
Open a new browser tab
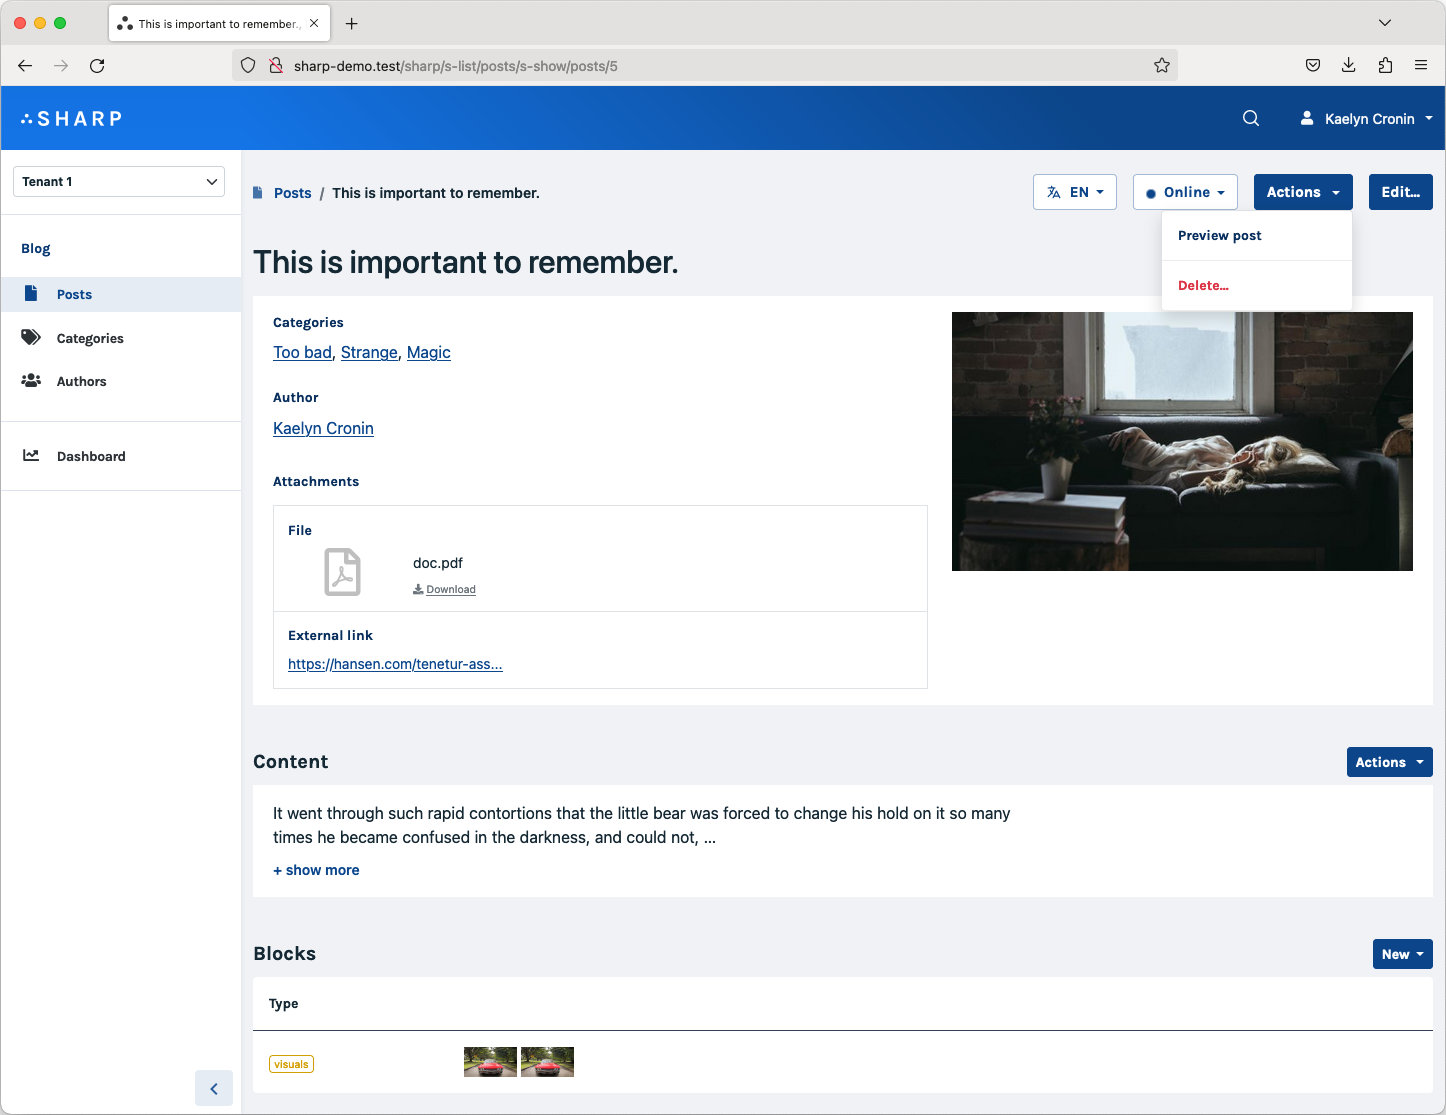click(351, 23)
